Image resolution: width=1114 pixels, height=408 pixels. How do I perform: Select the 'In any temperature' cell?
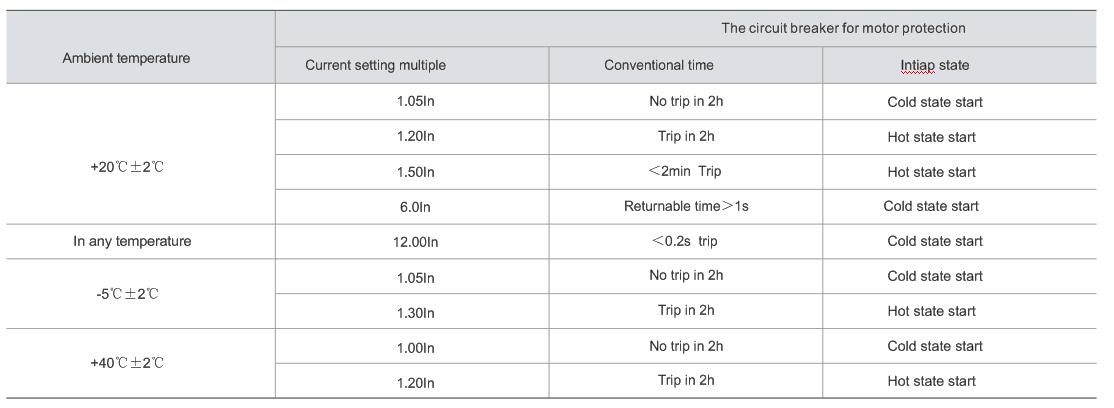click(132, 241)
